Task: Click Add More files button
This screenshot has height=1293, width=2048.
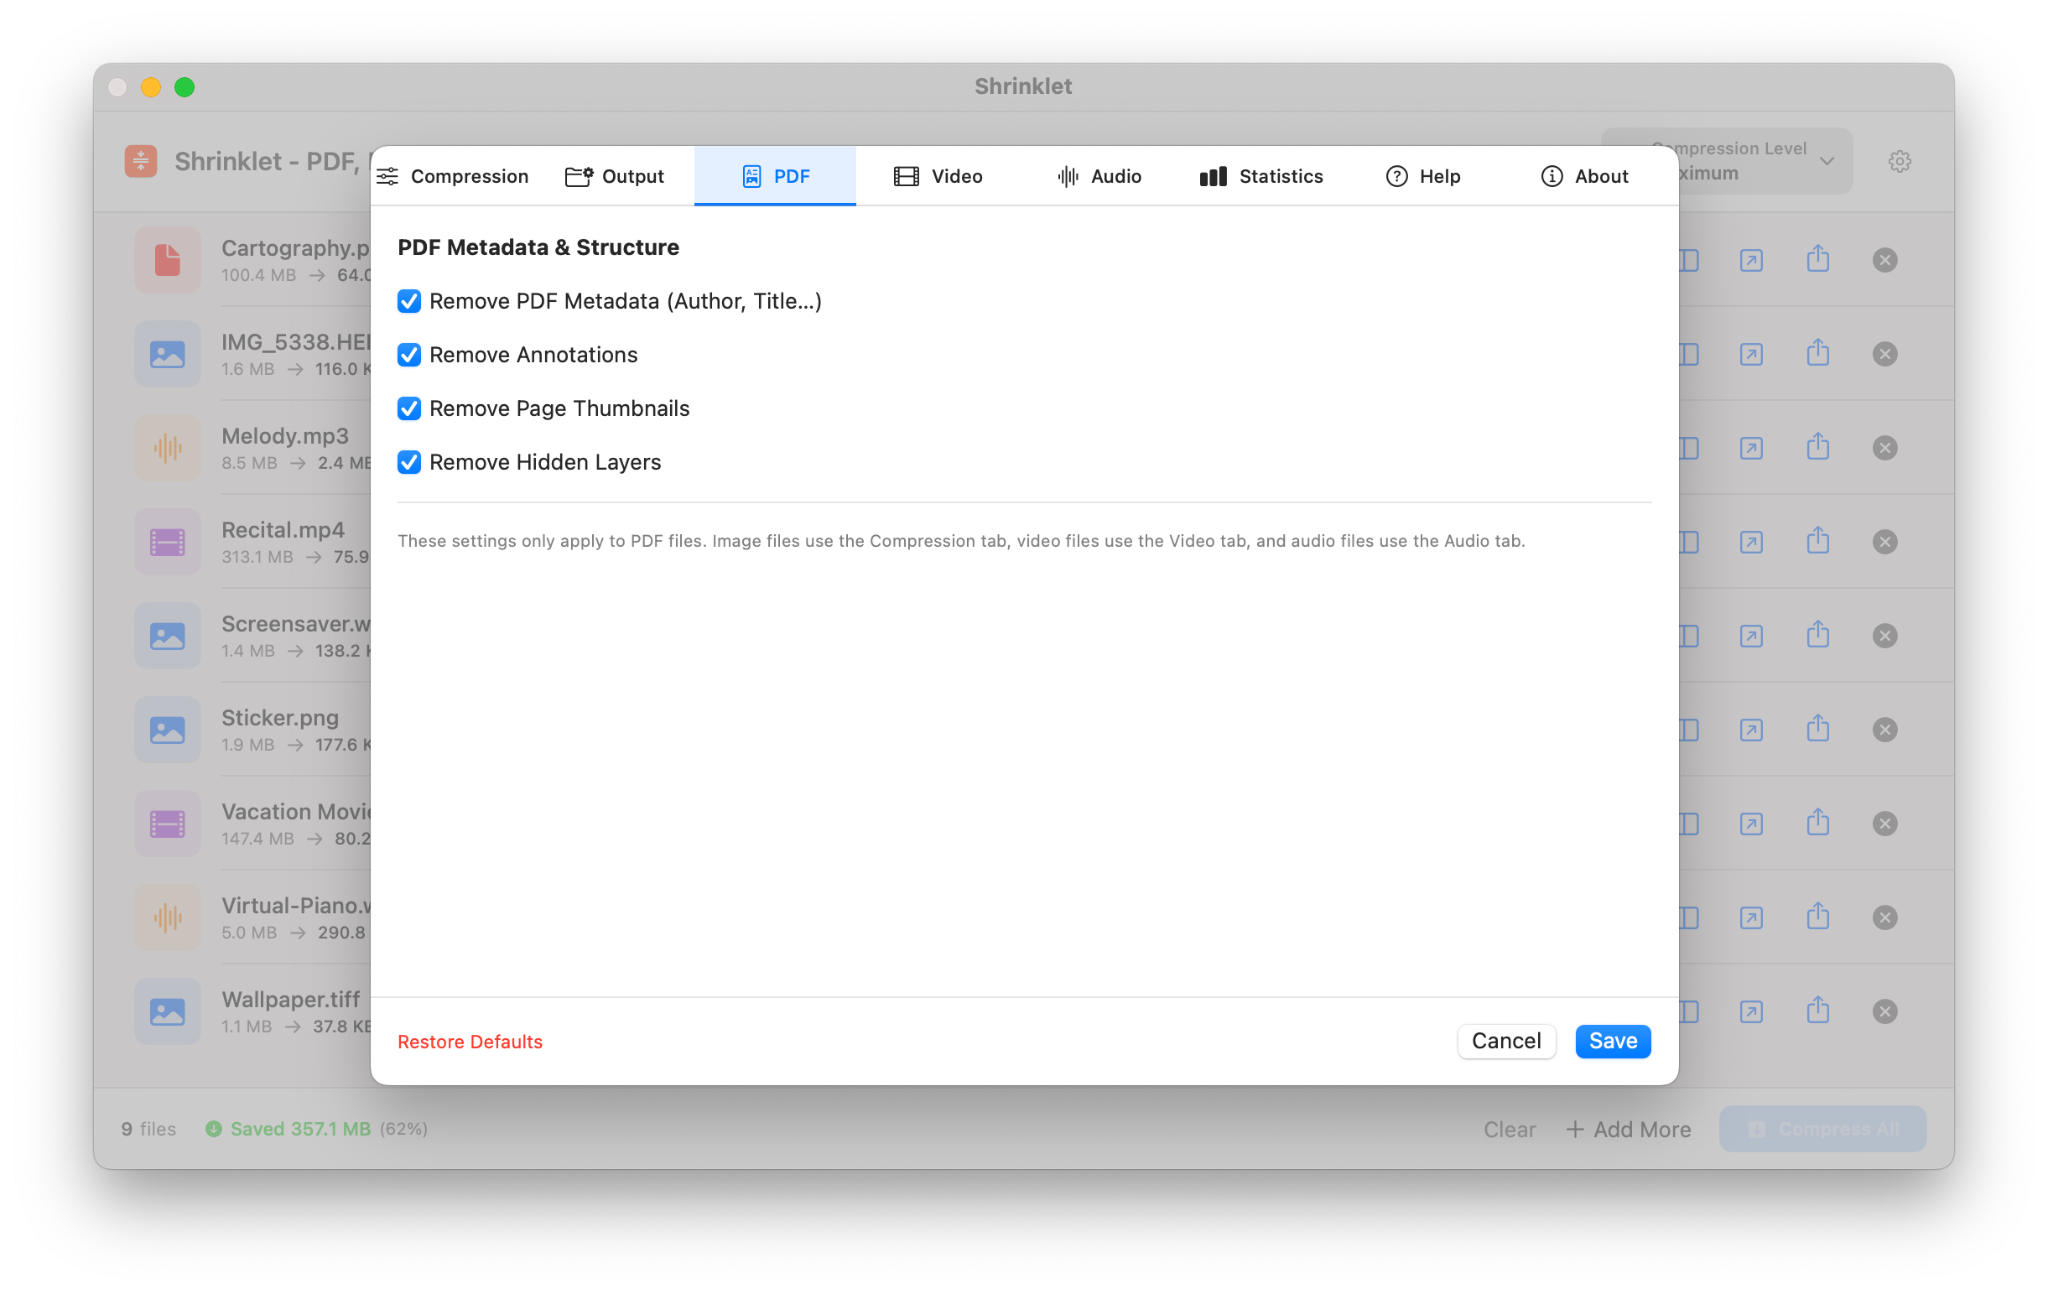Action: point(1628,1129)
